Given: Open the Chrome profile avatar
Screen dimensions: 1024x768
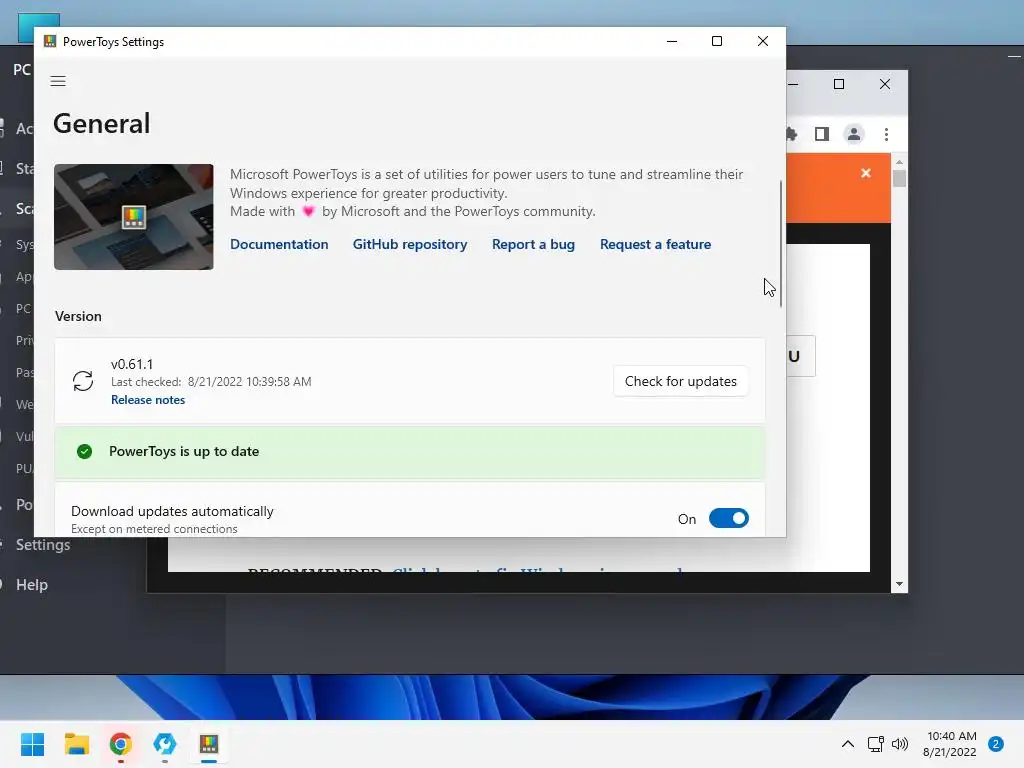Looking at the screenshot, I should [x=854, y=134].
